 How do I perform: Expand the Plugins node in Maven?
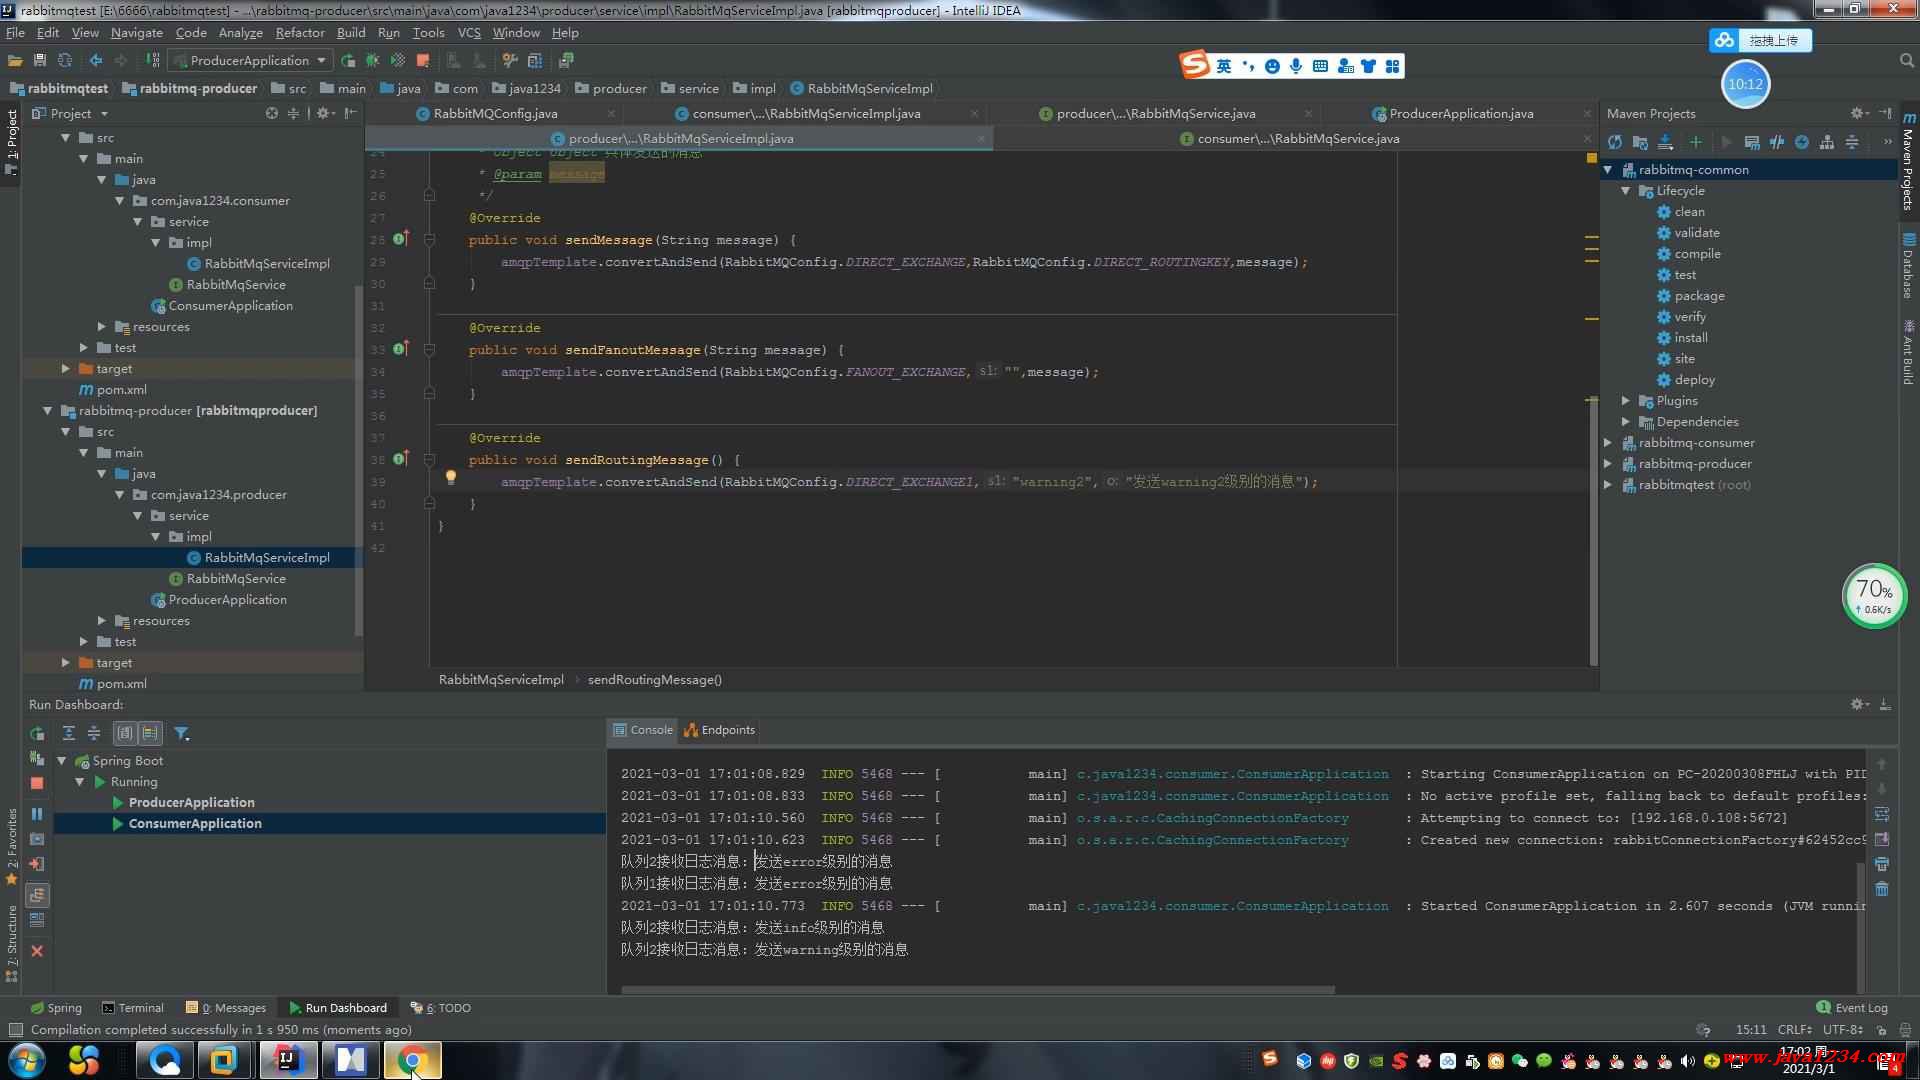pos(1626,401)
